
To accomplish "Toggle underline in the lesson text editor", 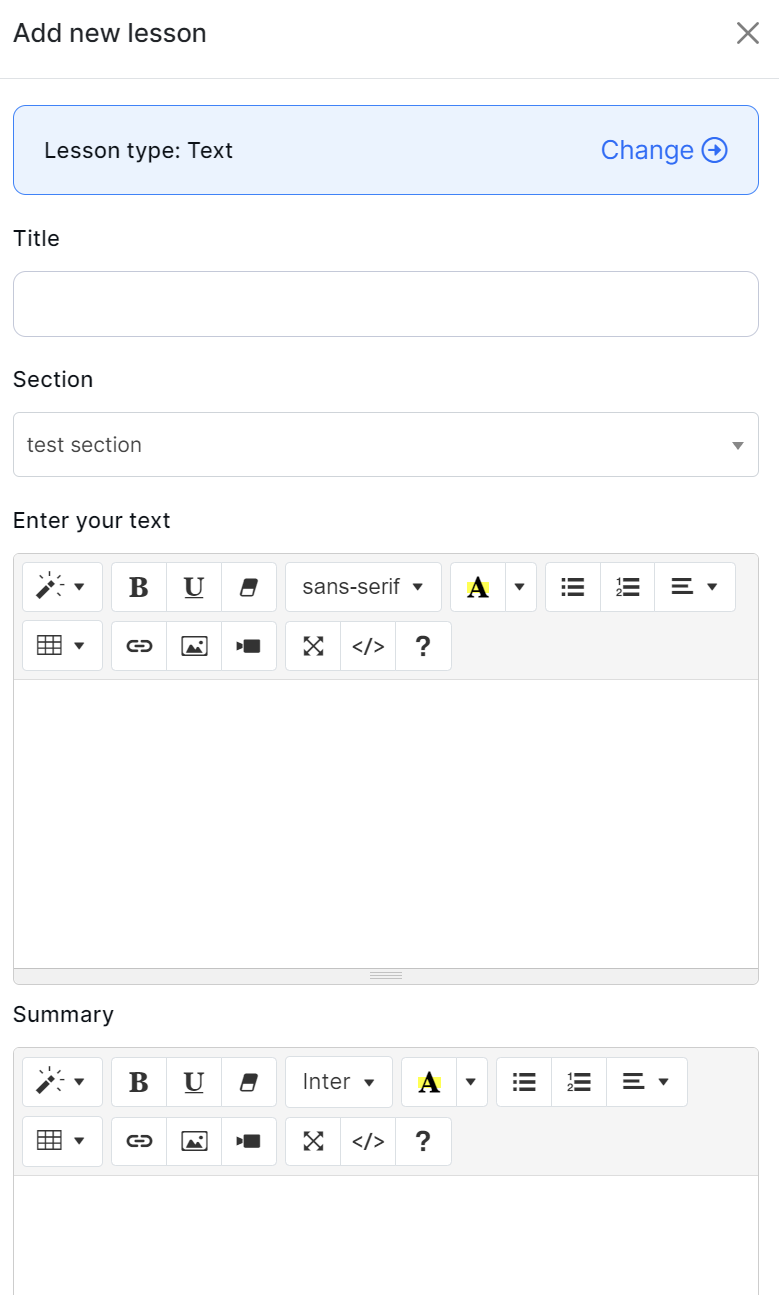I will (x=194, y=587).
